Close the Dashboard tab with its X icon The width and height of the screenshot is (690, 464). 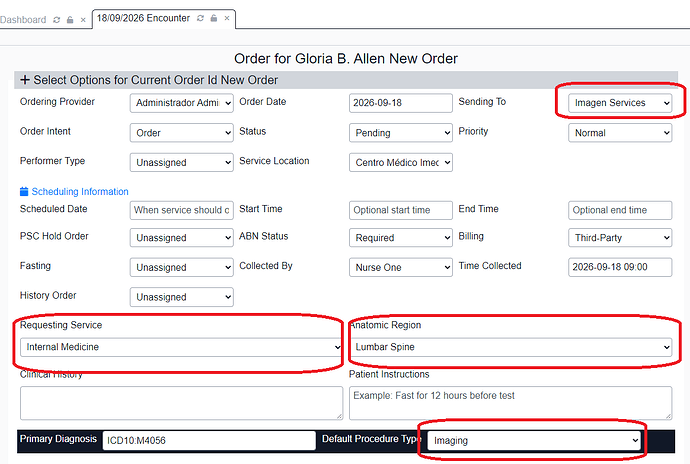83,20
